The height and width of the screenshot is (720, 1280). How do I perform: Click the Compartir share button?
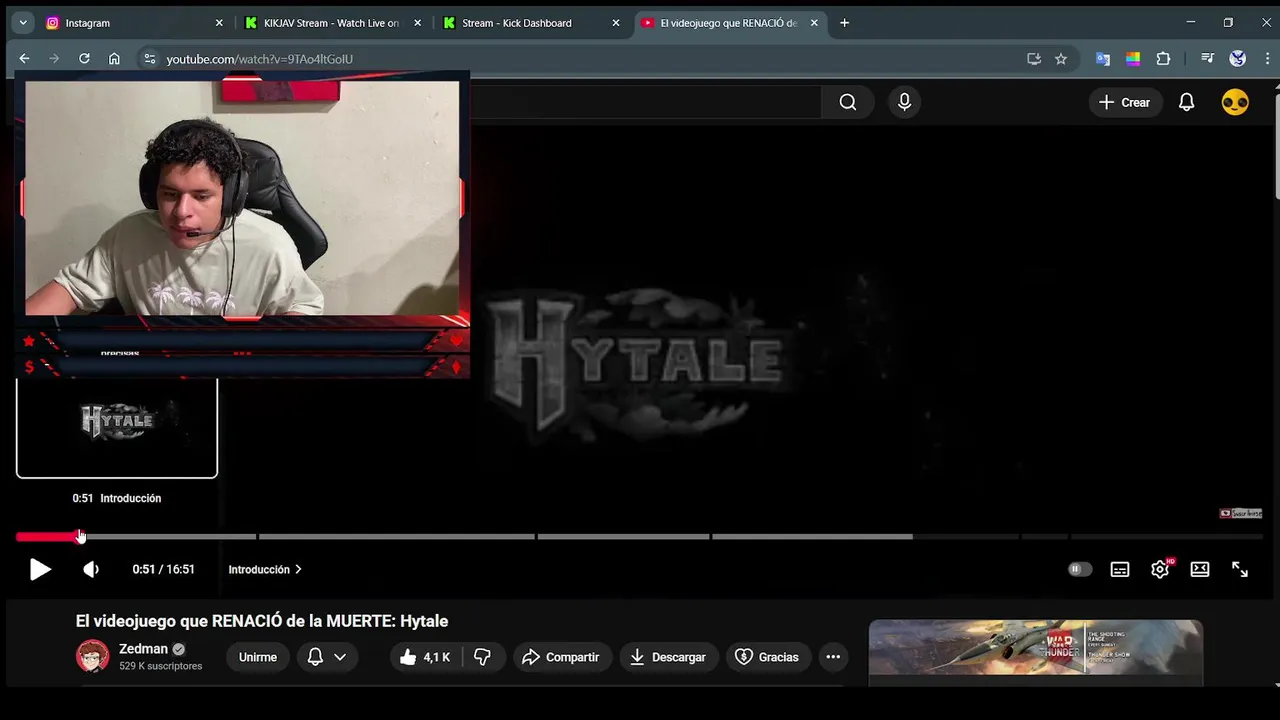562,657
